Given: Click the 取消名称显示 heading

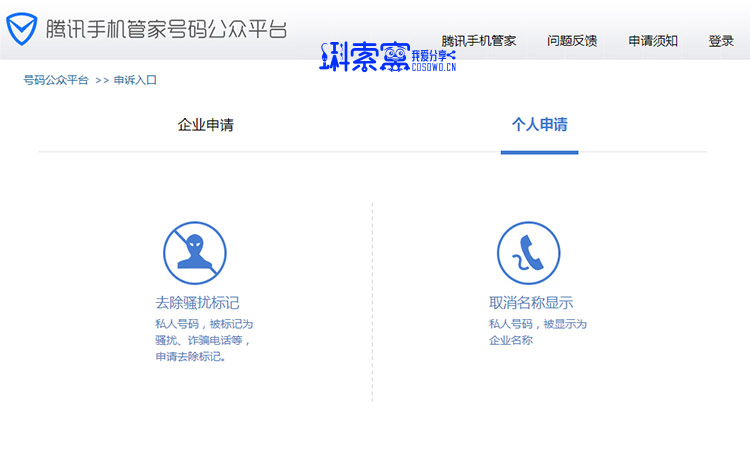Looking at the screenshot, I should pos(531,303).
